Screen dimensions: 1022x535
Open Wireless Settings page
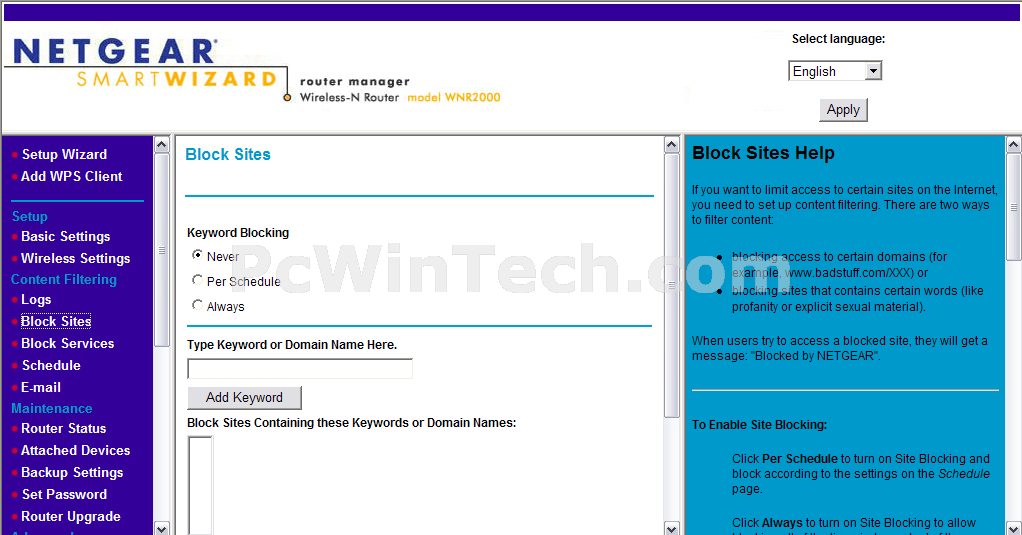pos(76,259)
